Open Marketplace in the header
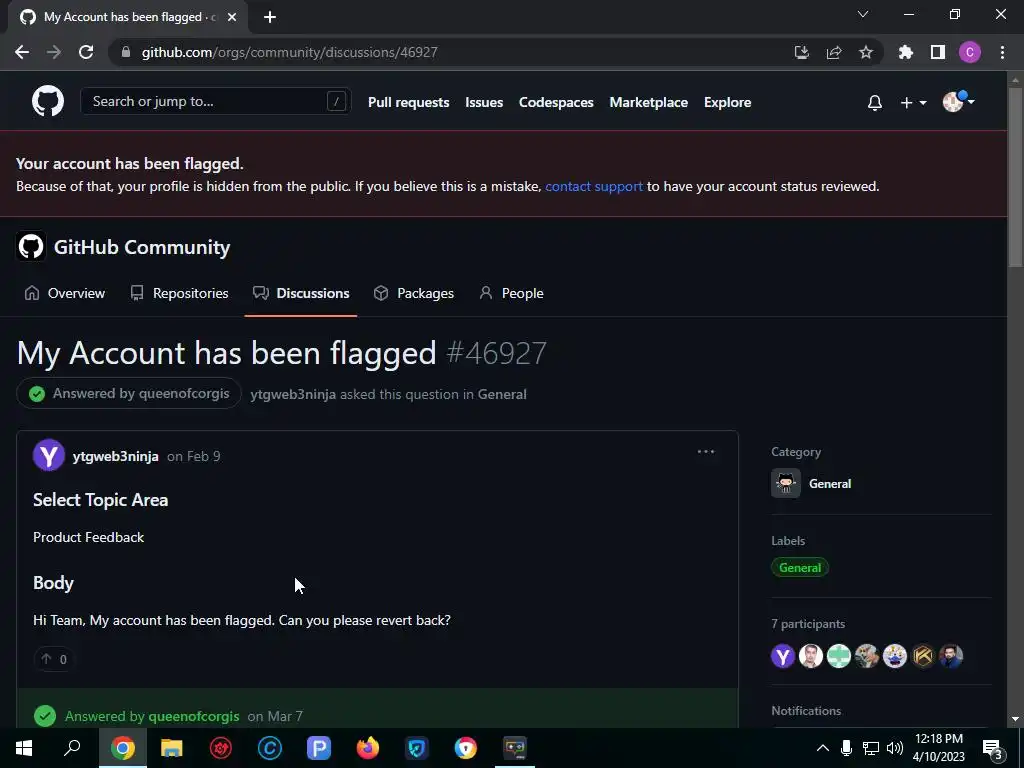The width and height of the screenshot is (1024, 768). [648, 102]
